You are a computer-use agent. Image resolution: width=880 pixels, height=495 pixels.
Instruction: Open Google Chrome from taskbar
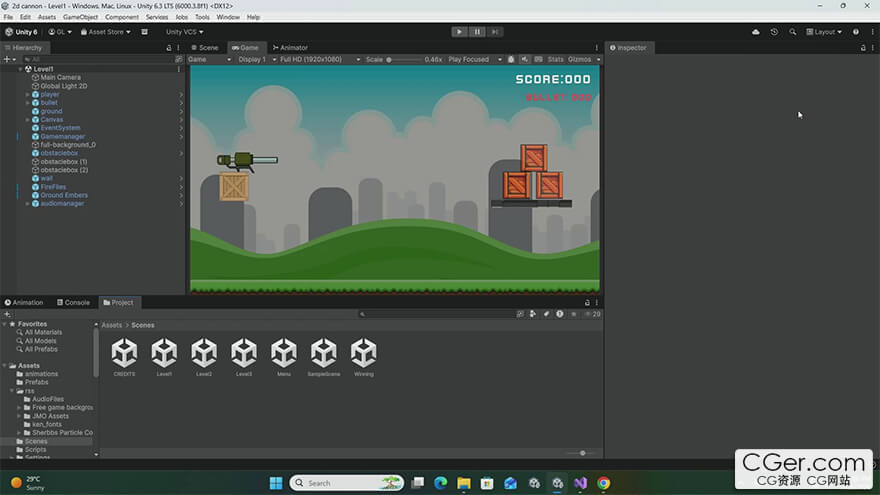coord(603,483)
